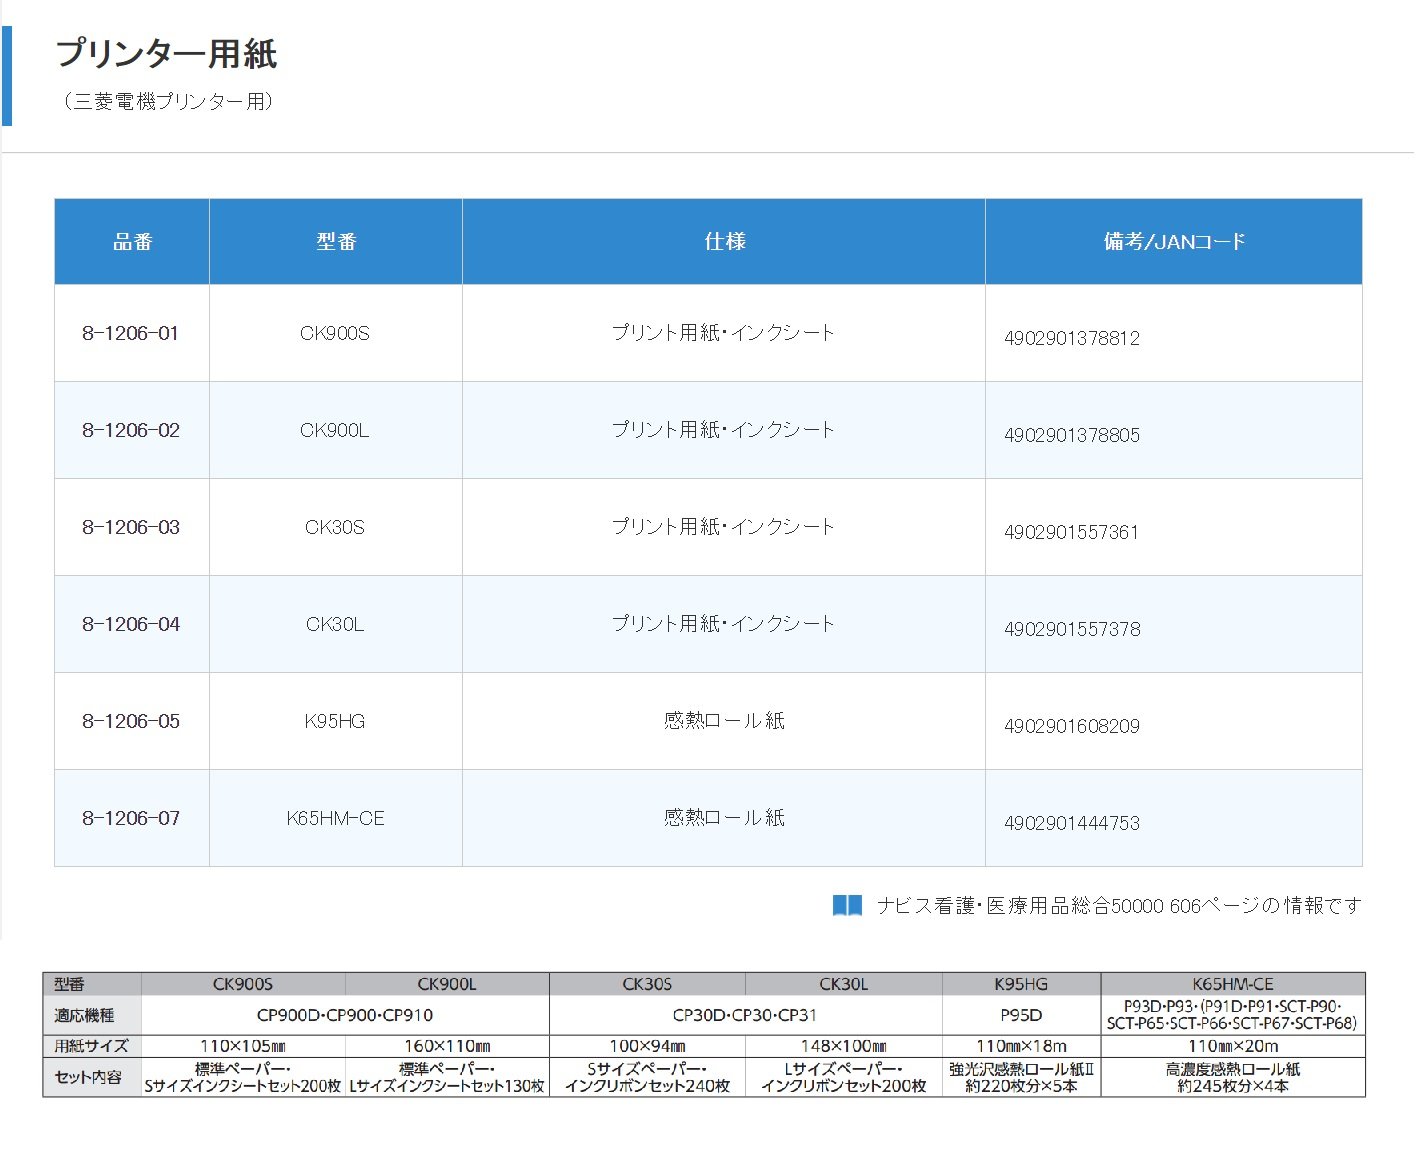Click the （三菱電機プリンター用） subtitle text
1424x1176 pixels.
click(168, 101)
